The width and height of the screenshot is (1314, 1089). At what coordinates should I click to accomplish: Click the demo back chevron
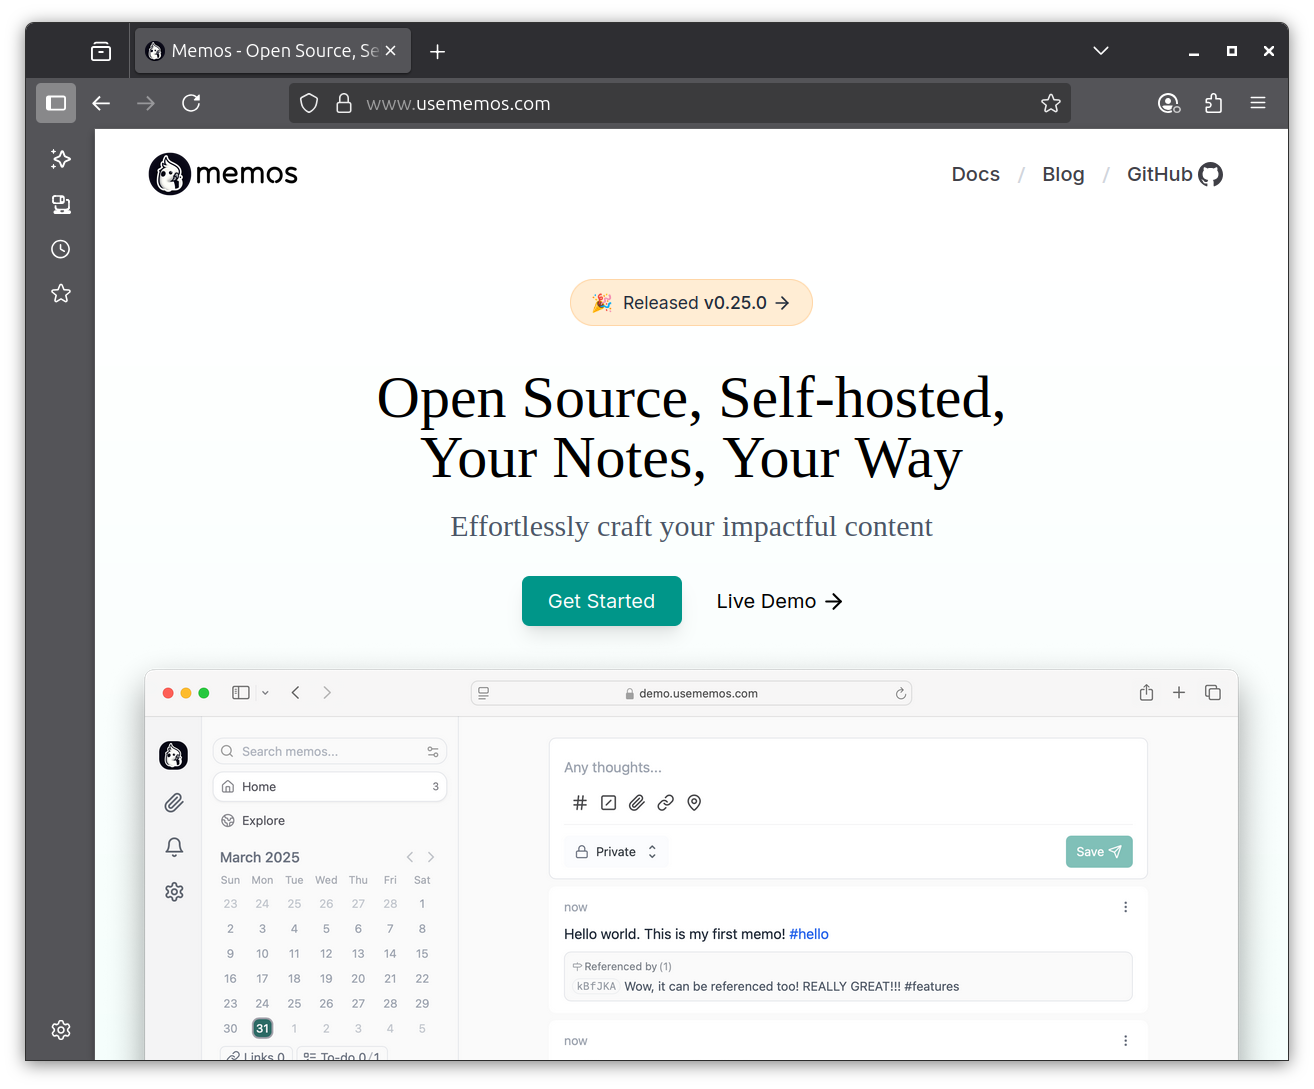[296, 693]
